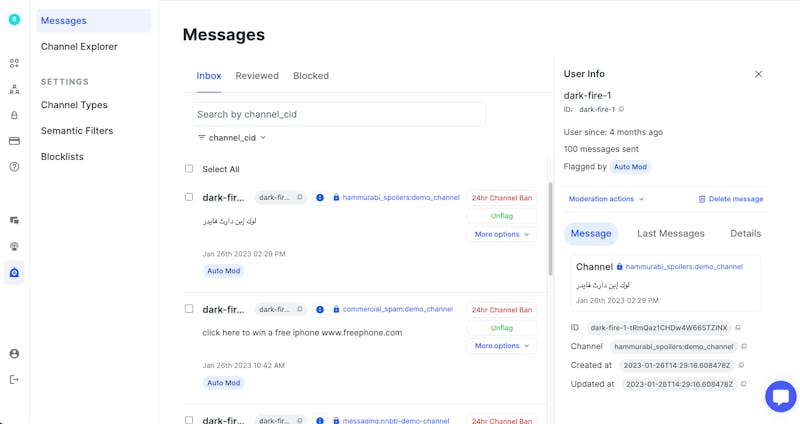Open the chat support bubble

click(780, 396)
